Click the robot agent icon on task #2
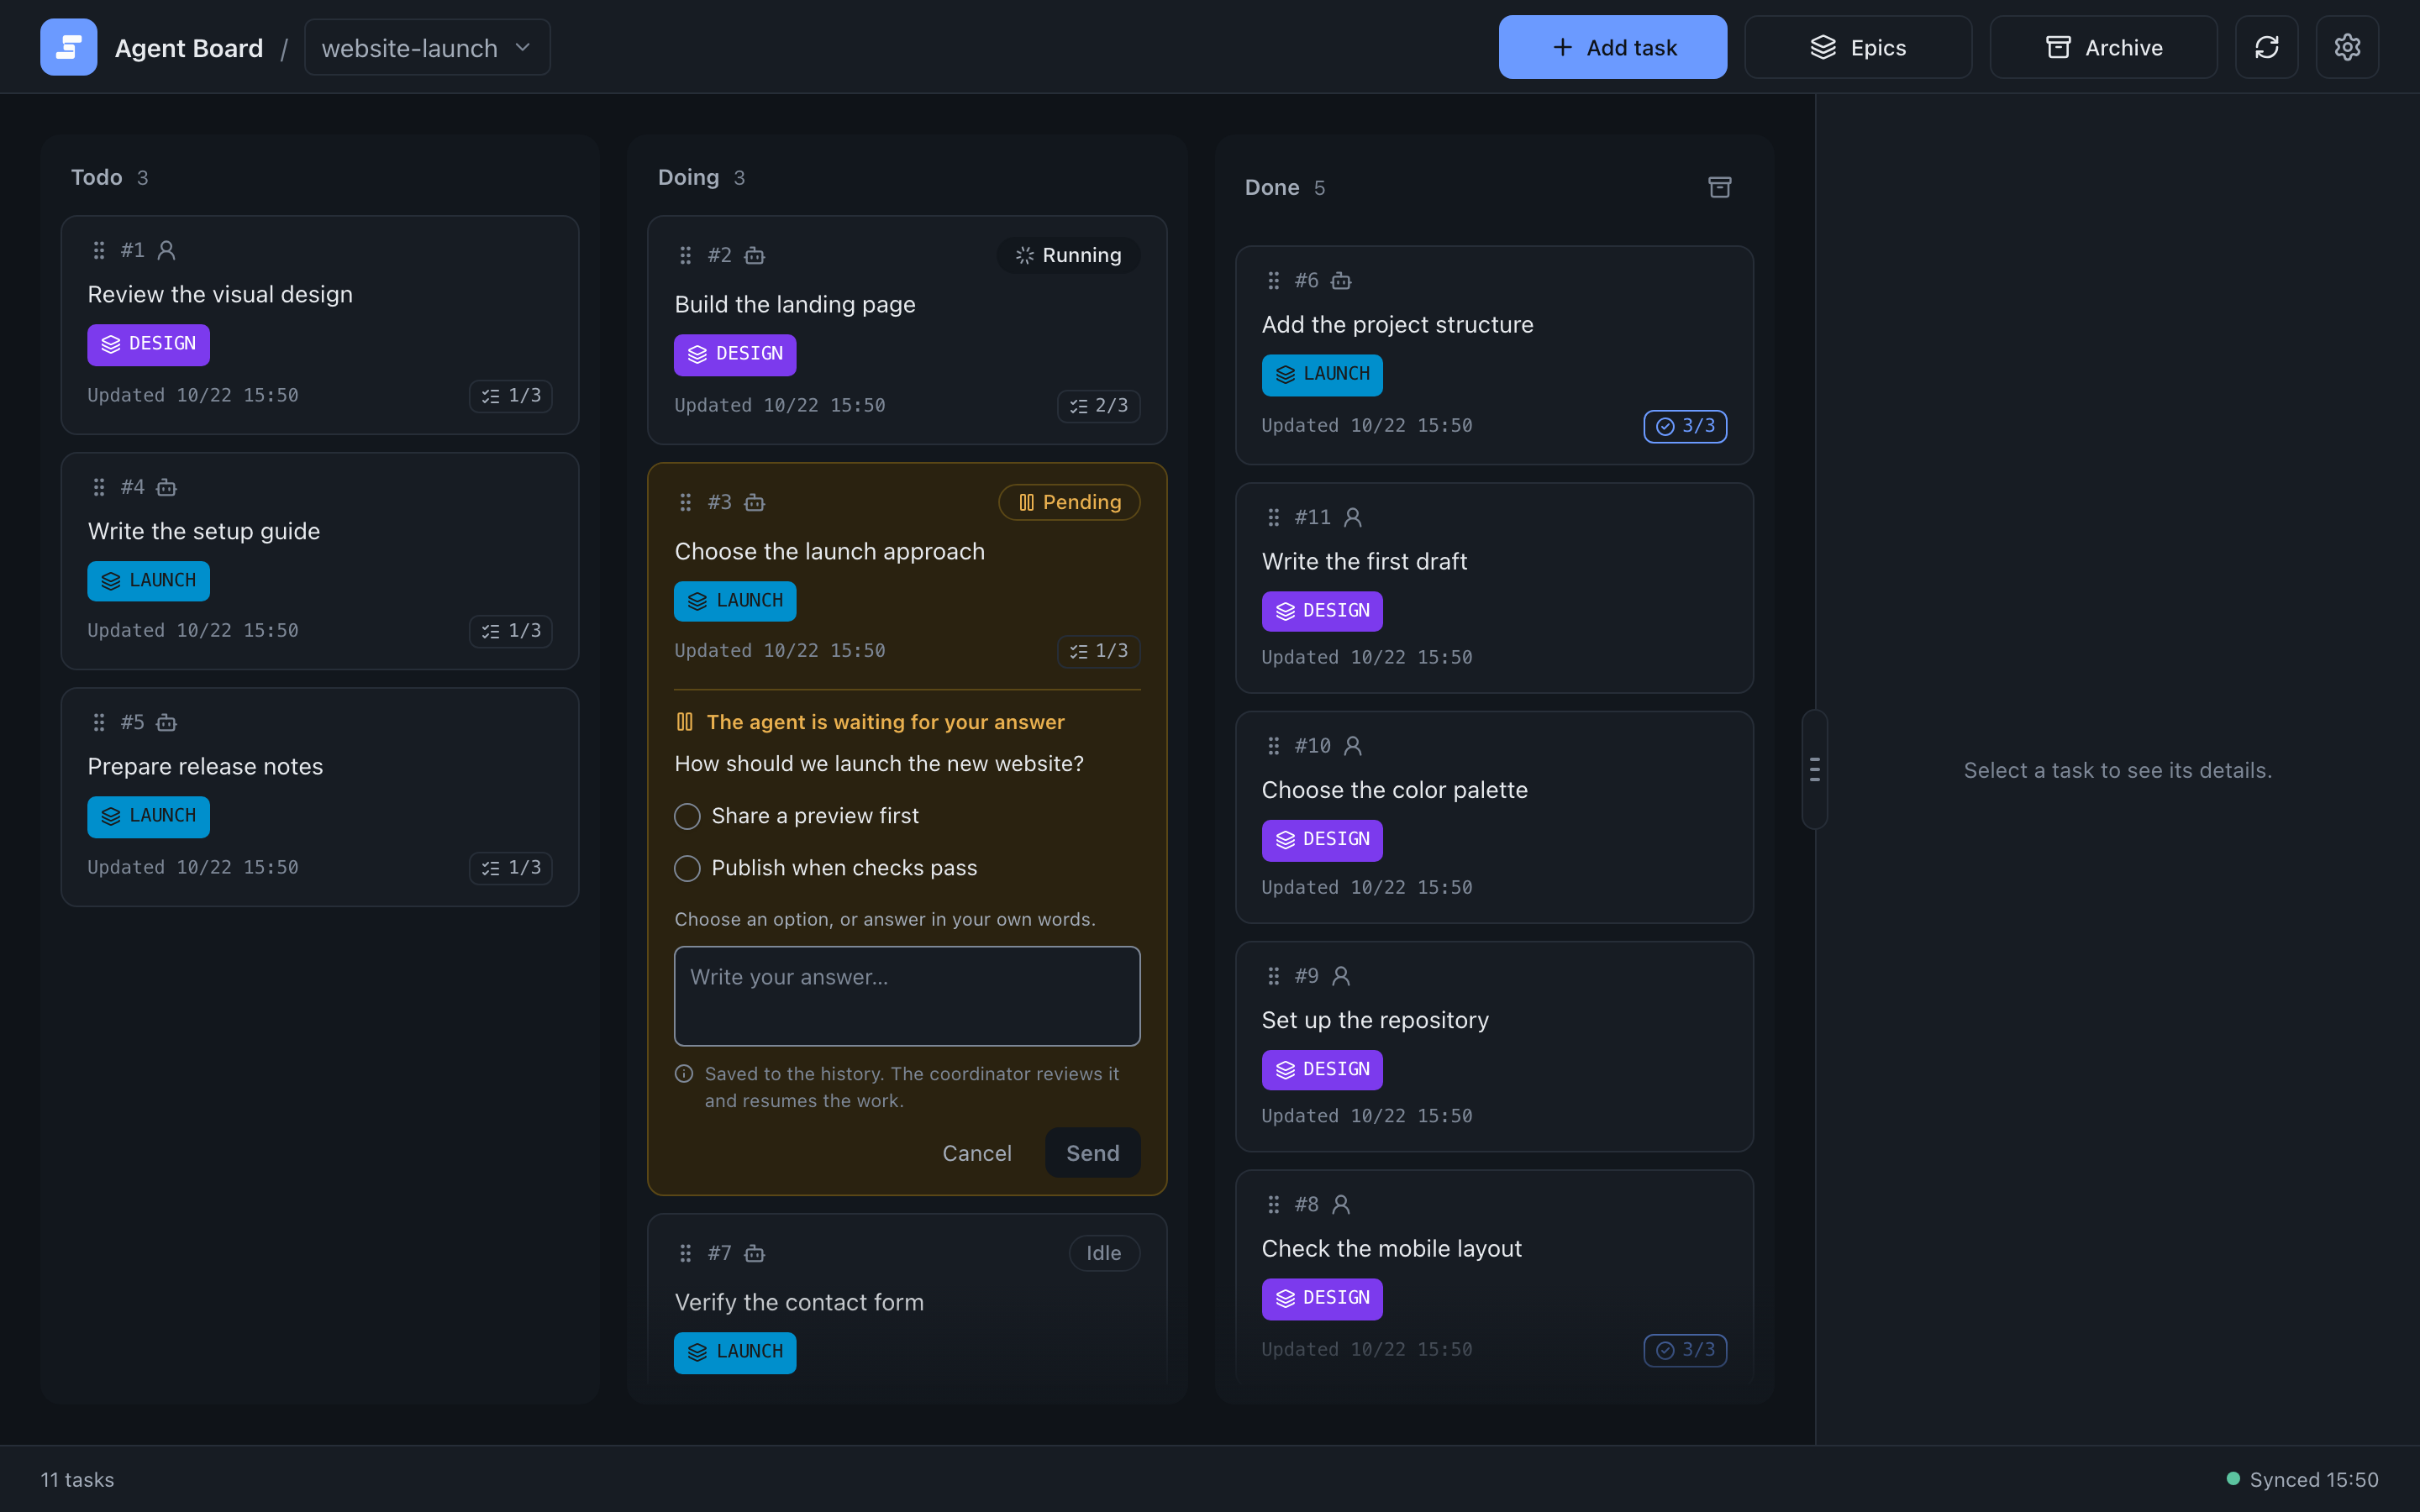Viewport: 2420px width, 1512px height. pyautogui.click(x=754, y=255)
